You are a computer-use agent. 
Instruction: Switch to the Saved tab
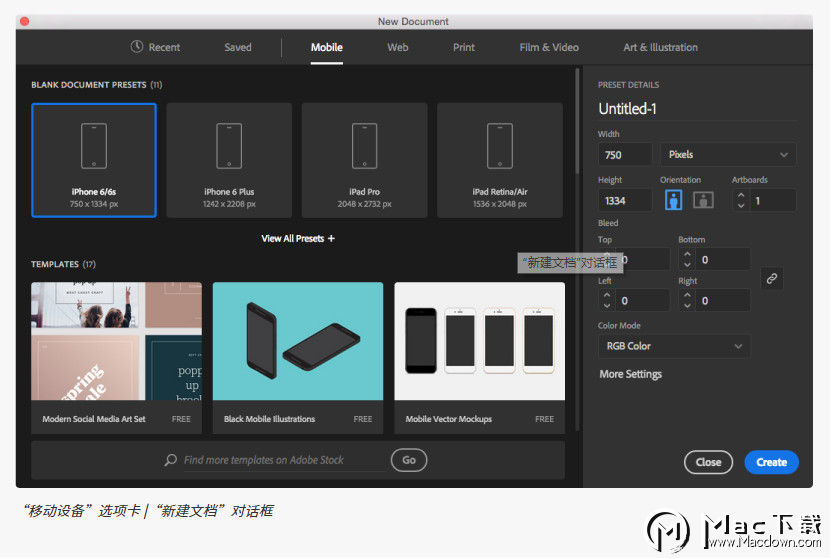237,47
